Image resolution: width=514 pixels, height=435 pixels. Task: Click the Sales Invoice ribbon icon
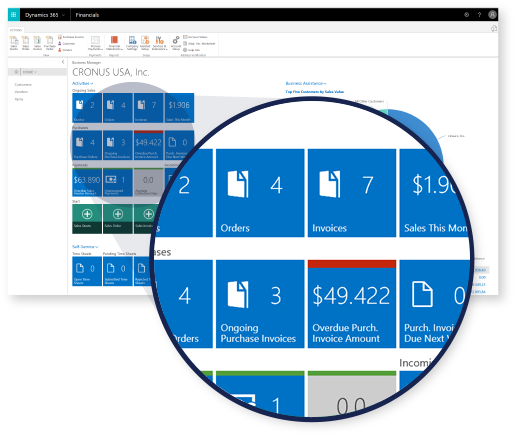click(x=37, y=43)
